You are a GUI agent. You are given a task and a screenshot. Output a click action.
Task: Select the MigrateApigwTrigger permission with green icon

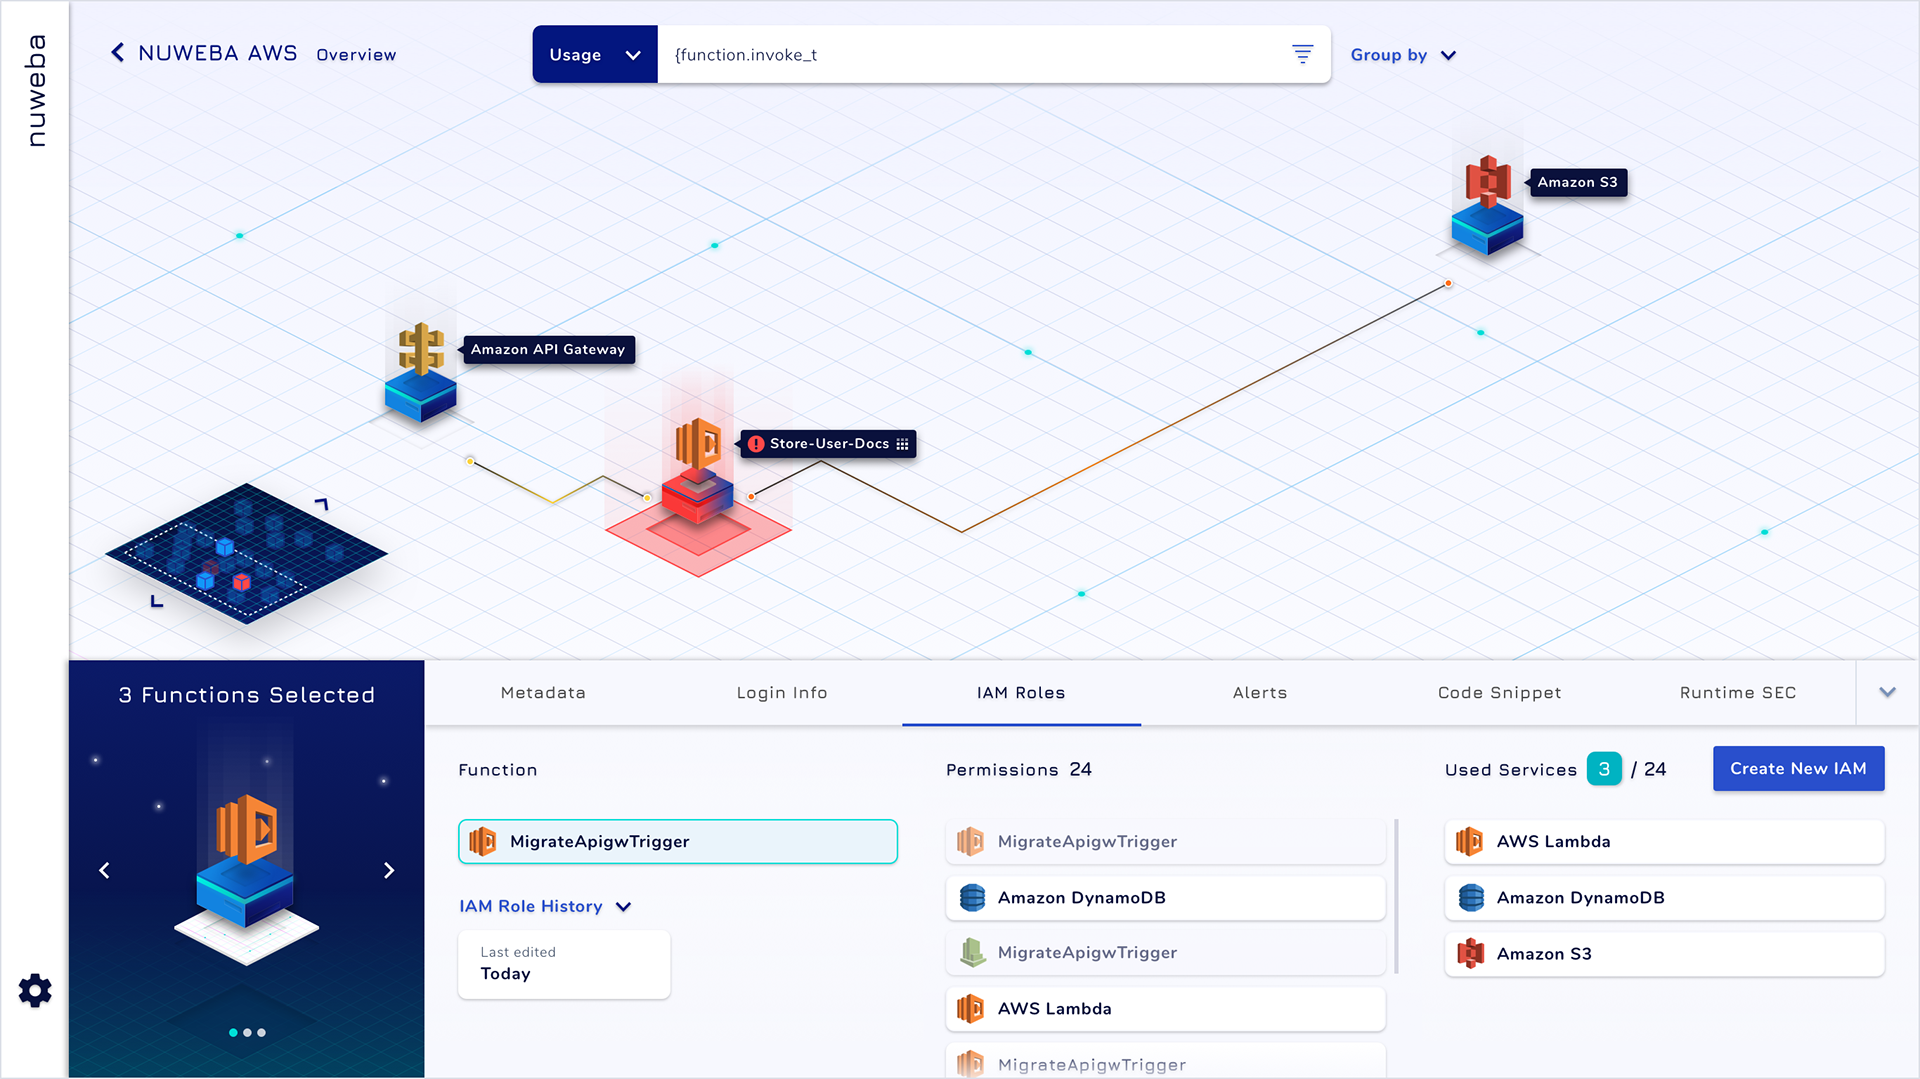coord(1165,952)
